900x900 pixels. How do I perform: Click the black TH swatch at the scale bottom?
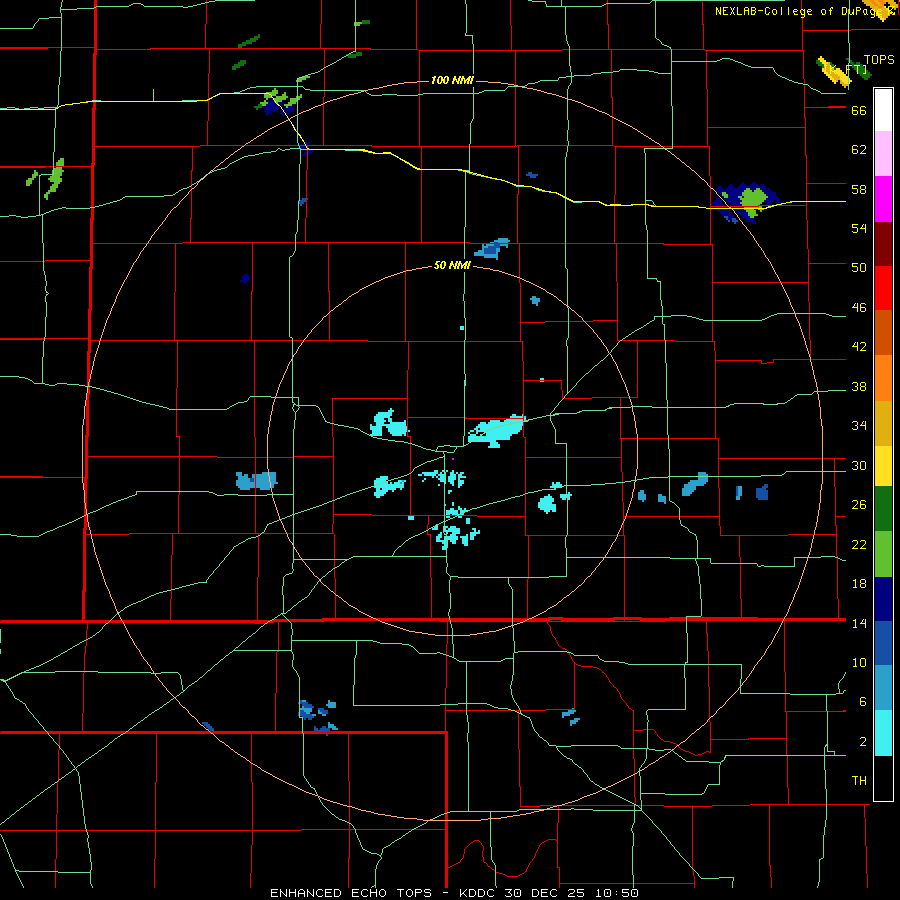[883, 778]
